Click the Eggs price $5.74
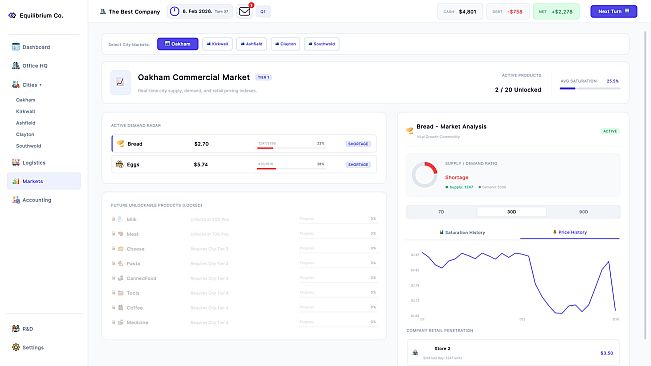The image size is (651, 366). pyautogui.click(x=201, y=165)
